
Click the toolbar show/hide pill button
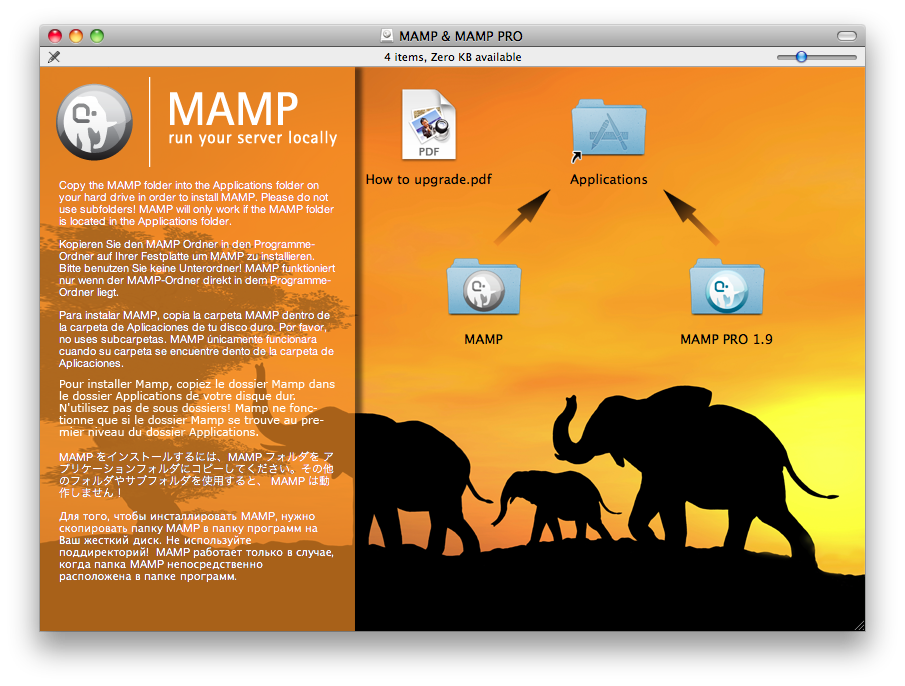coord(847,36)
